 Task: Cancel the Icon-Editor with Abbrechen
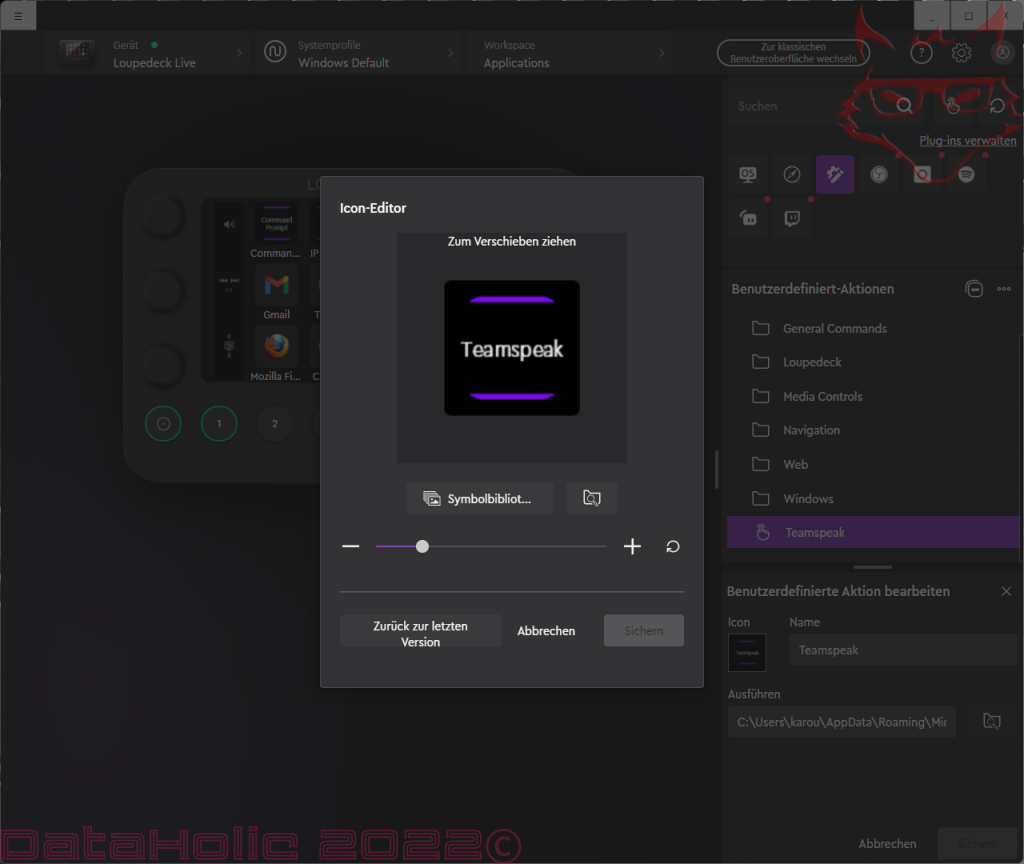(546, 631)
